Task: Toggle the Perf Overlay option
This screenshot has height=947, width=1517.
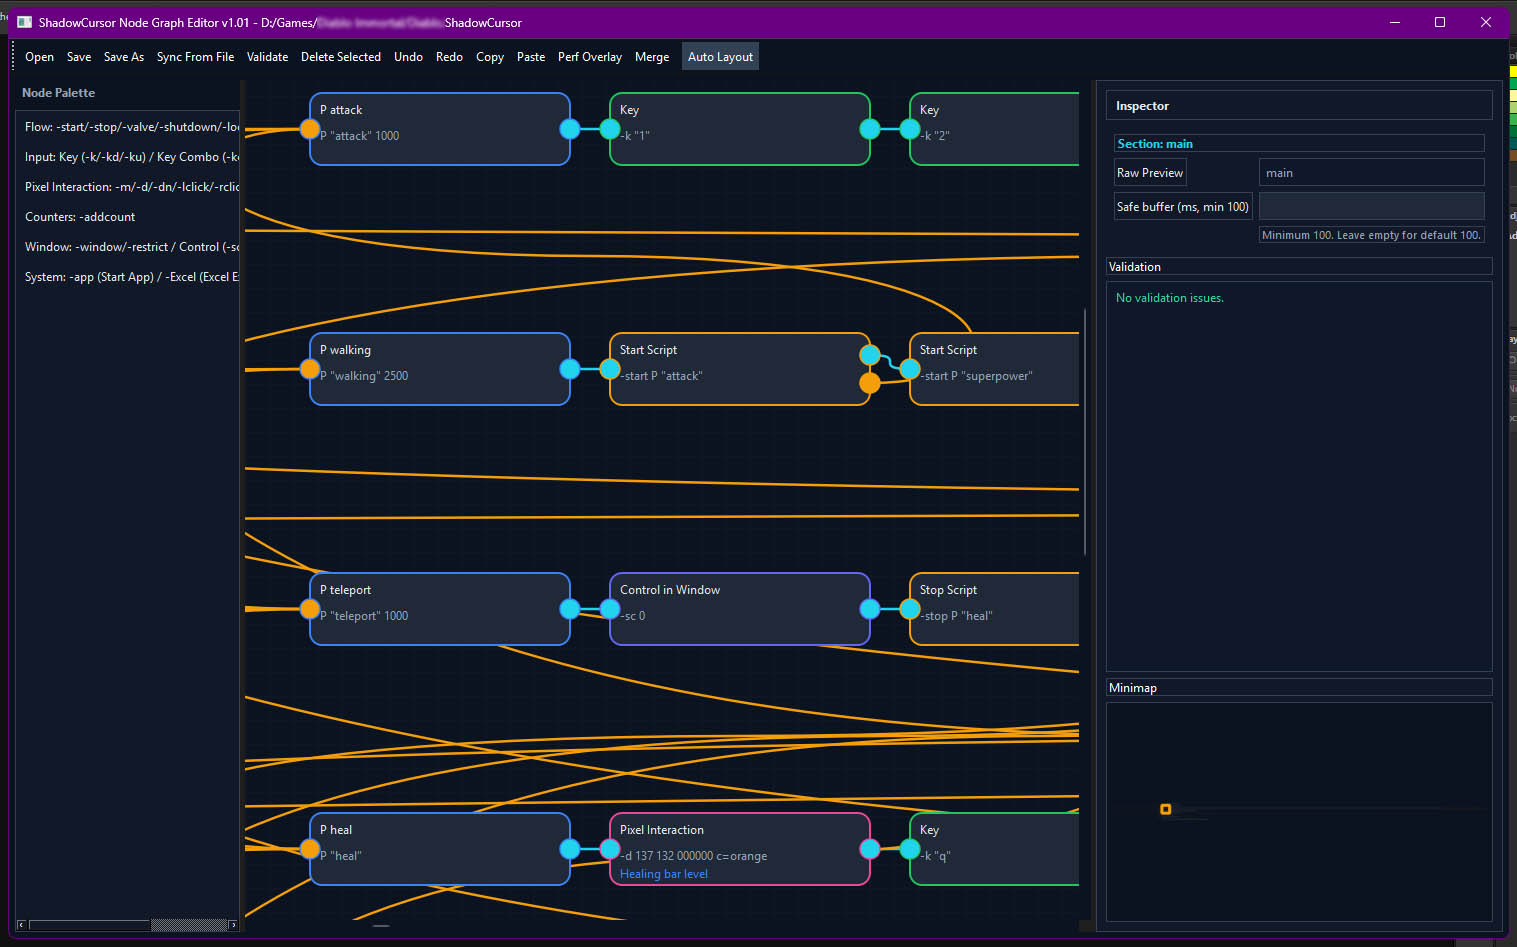Action: (x=589, y=57)
